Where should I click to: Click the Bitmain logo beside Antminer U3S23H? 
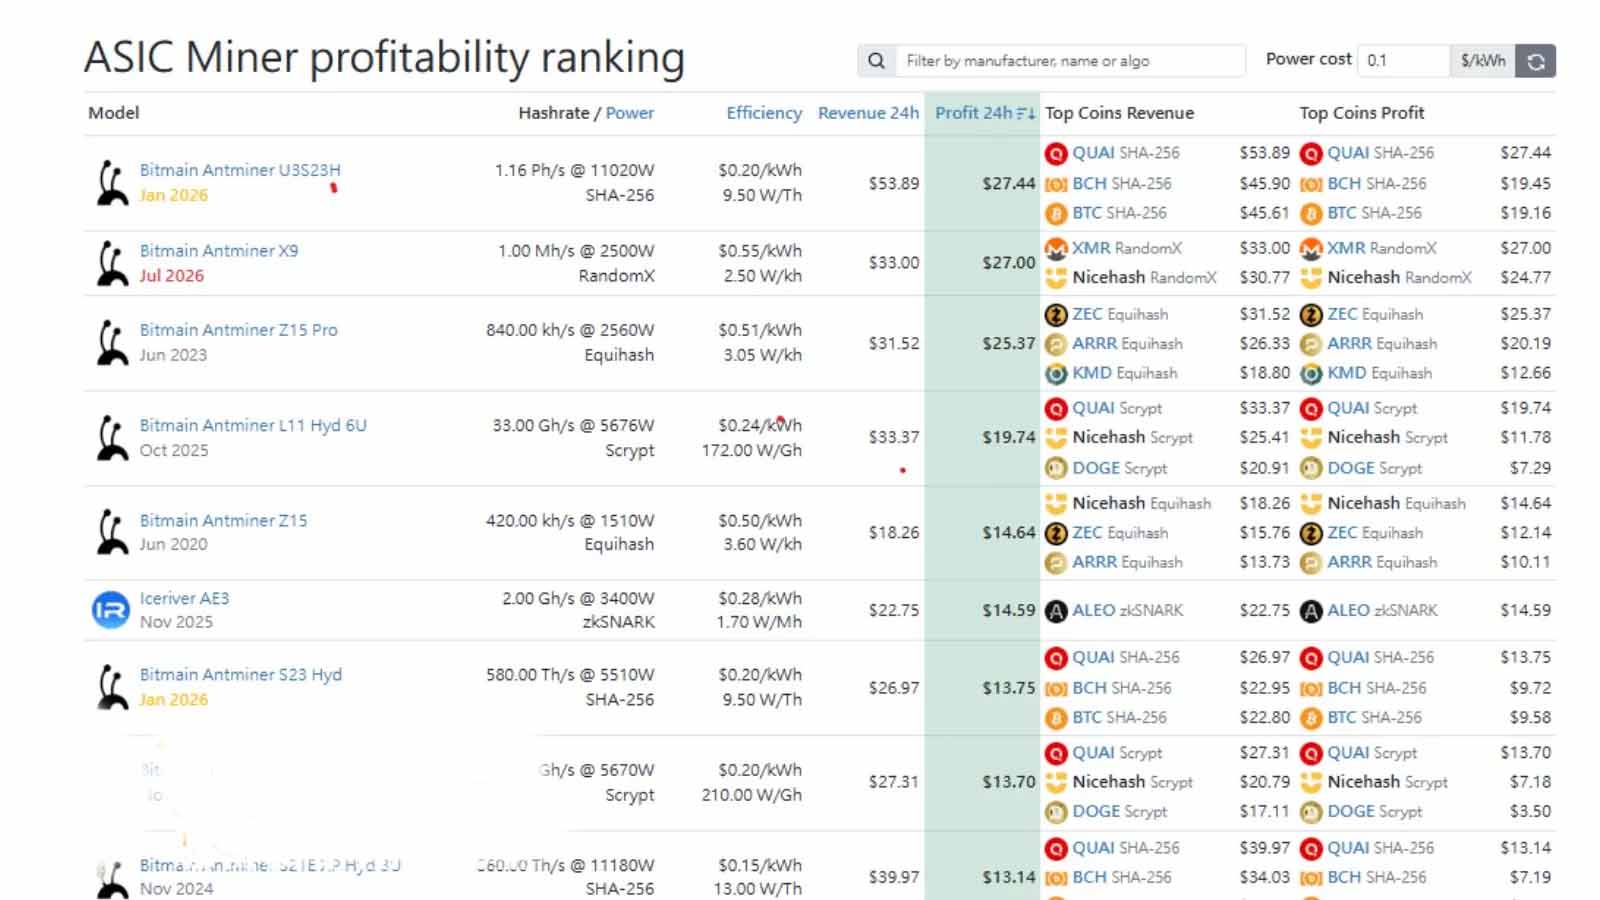tap(111, 183)
